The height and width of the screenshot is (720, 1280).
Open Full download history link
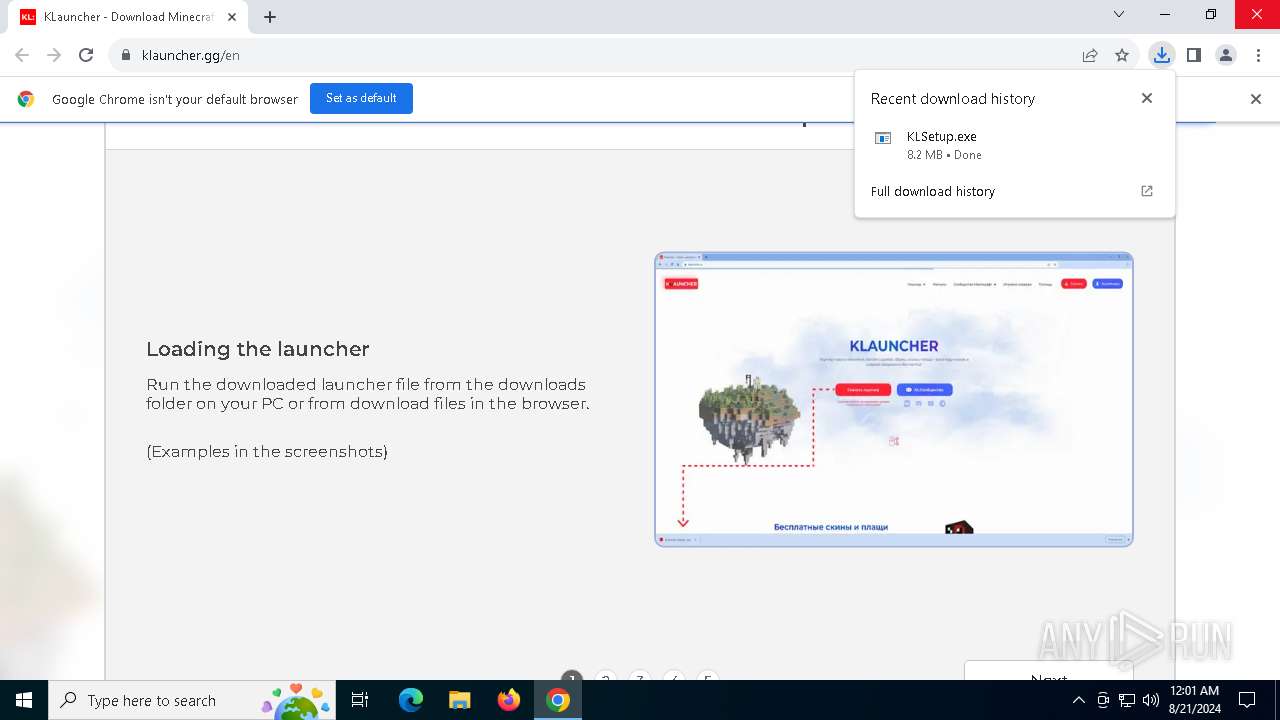tap(933, 191)
